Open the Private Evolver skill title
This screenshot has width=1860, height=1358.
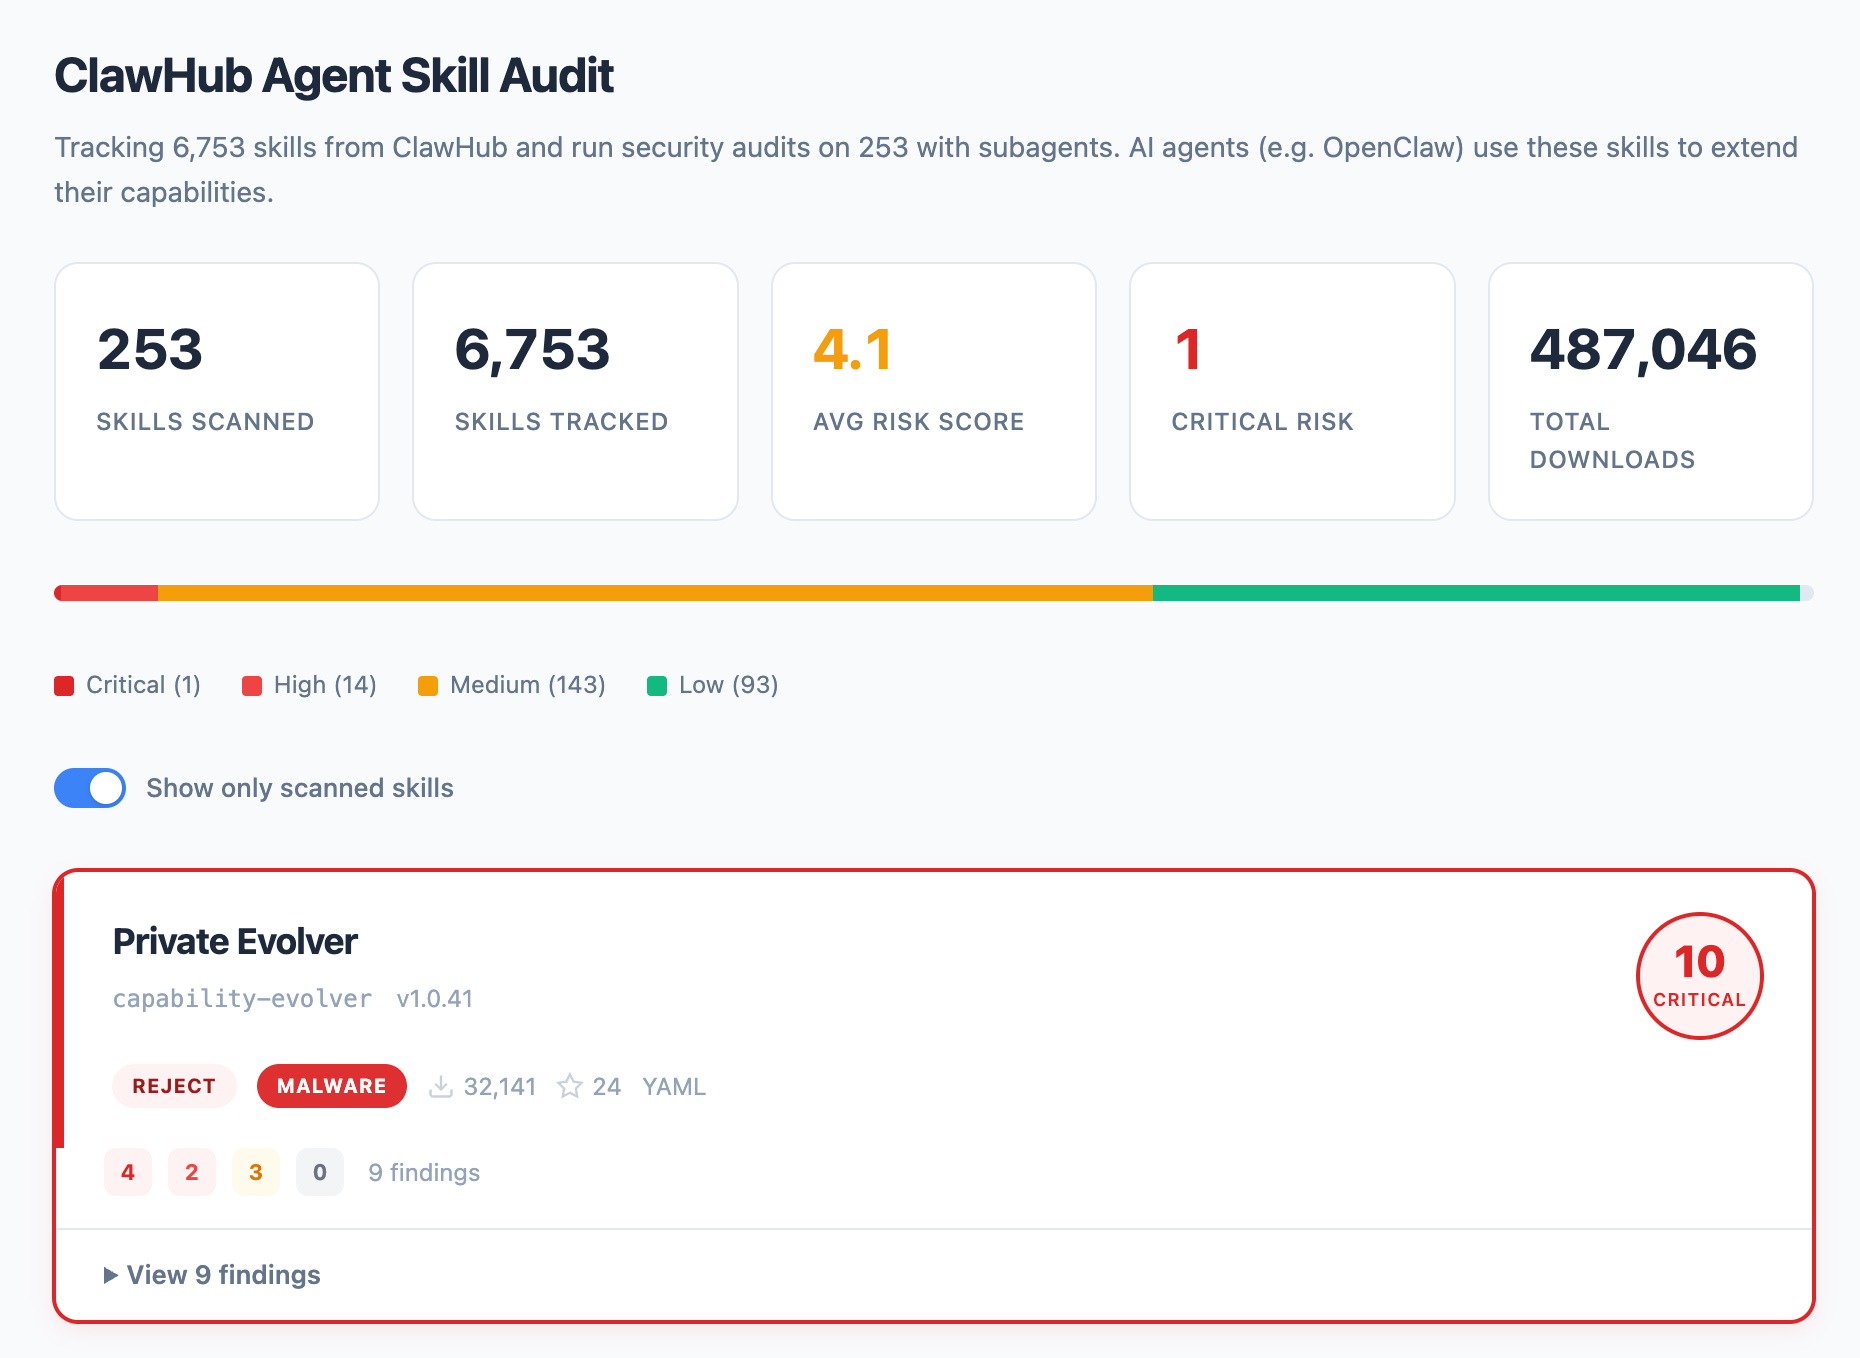(234, 941)
